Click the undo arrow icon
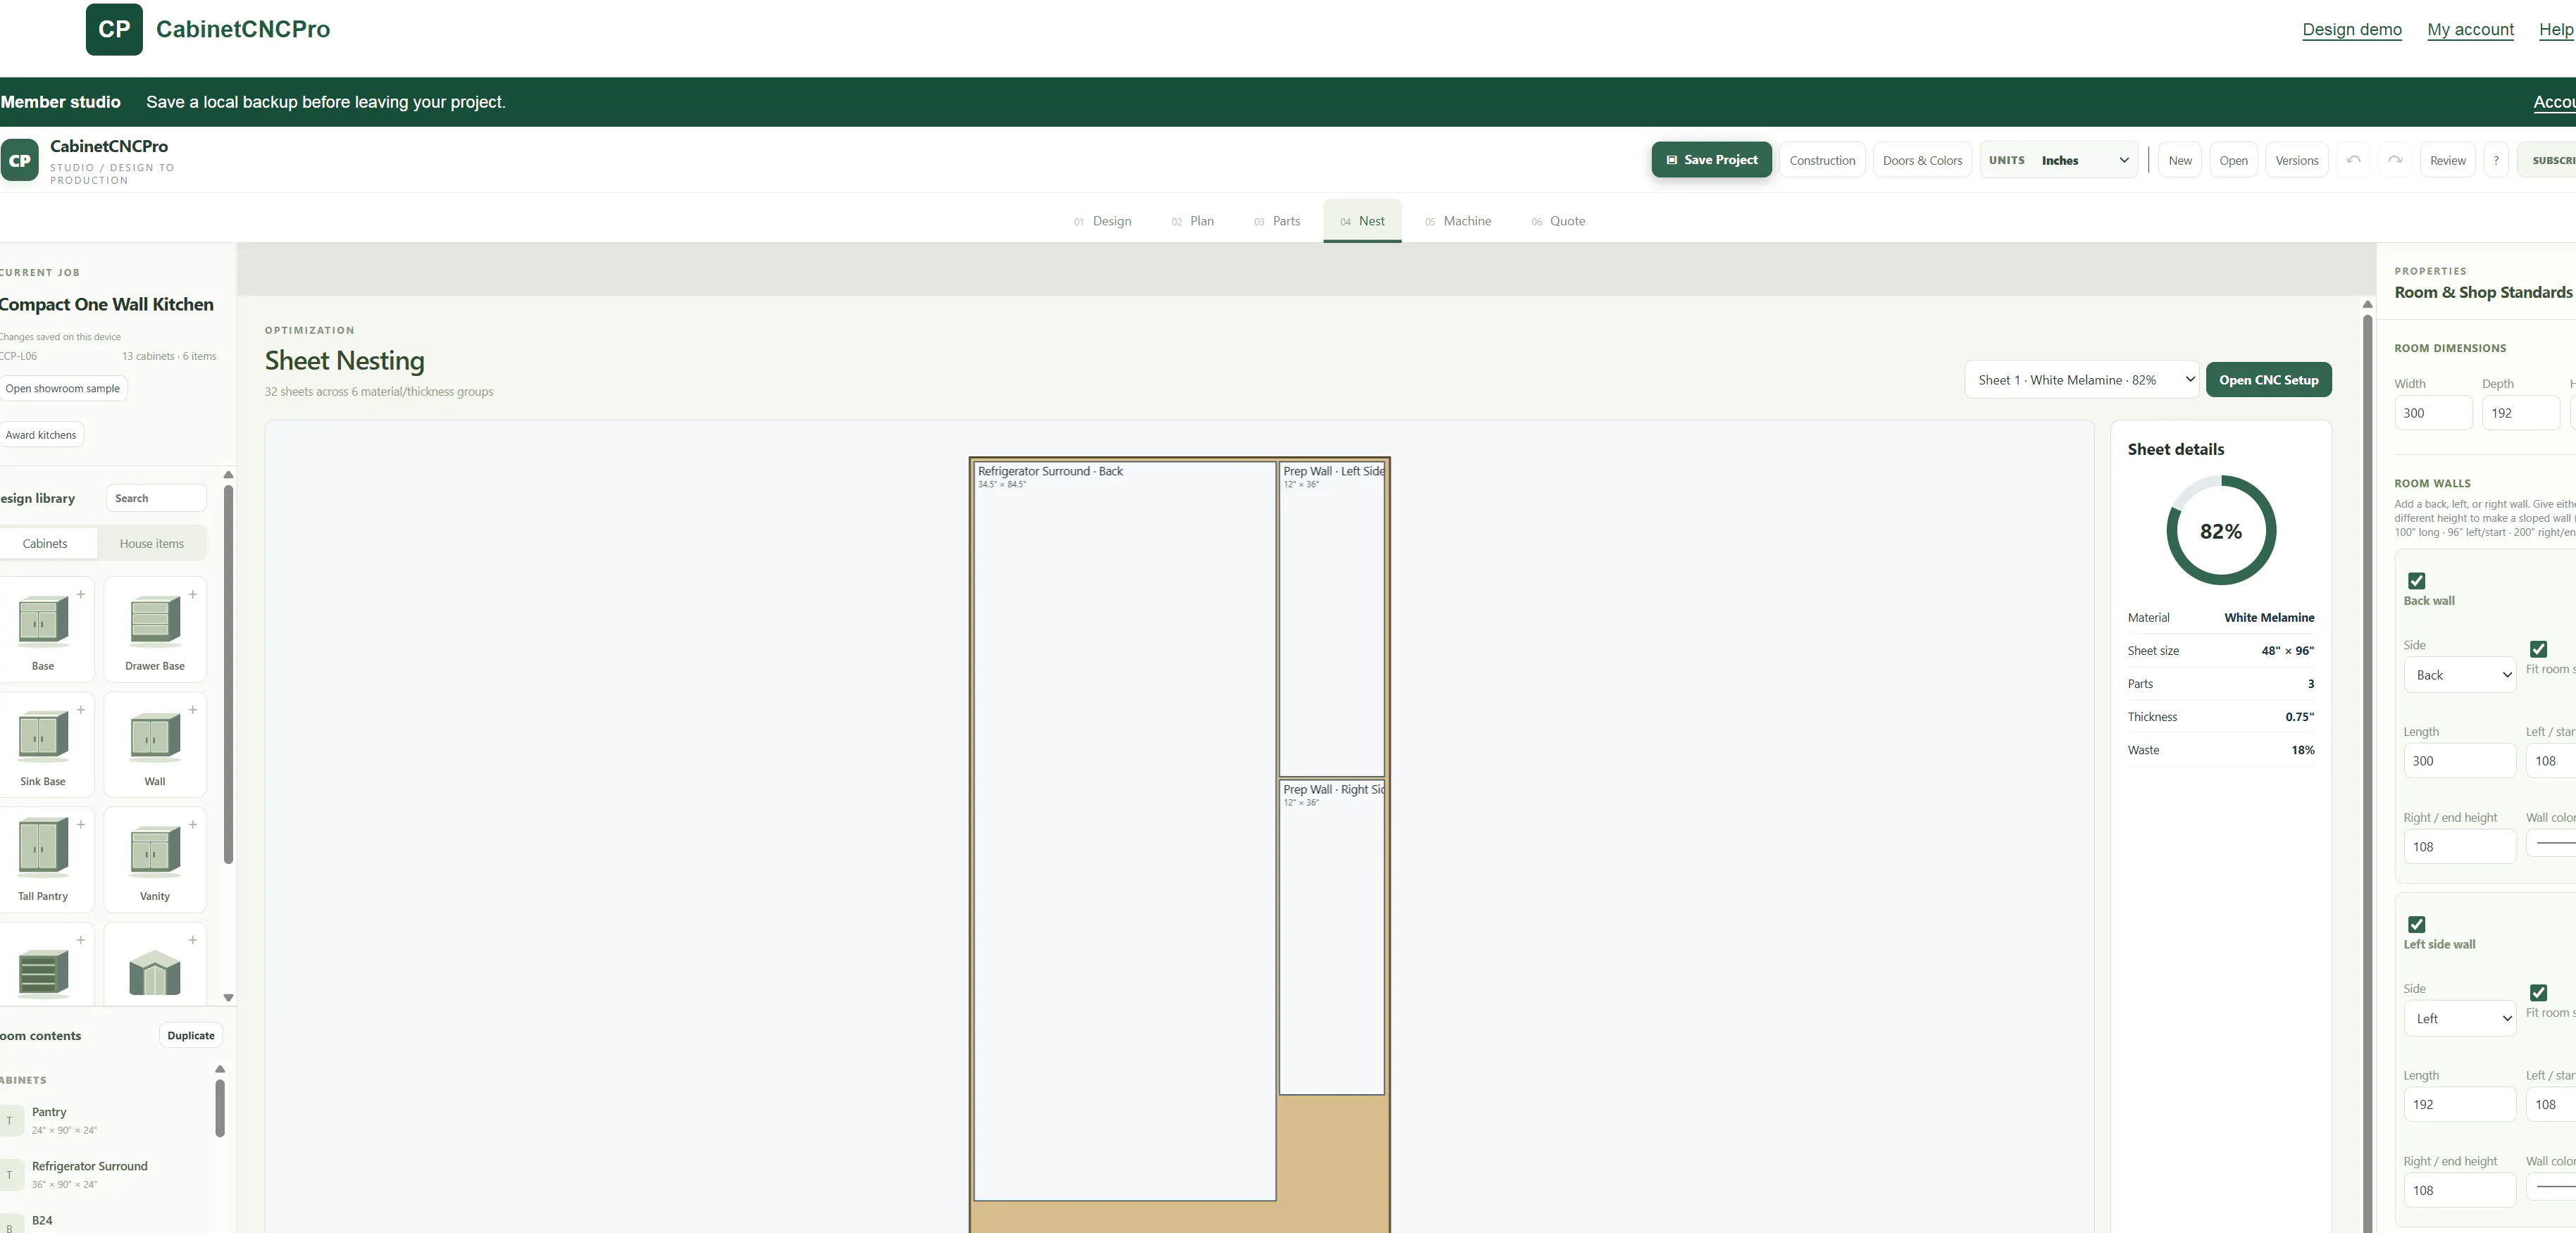Screen dimensions: 2576x1233 click(2353, 160)
